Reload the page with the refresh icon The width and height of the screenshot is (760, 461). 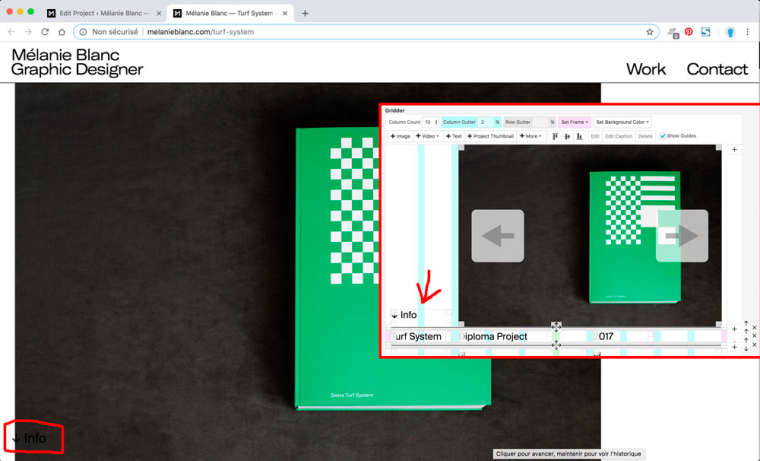(45, 32)
